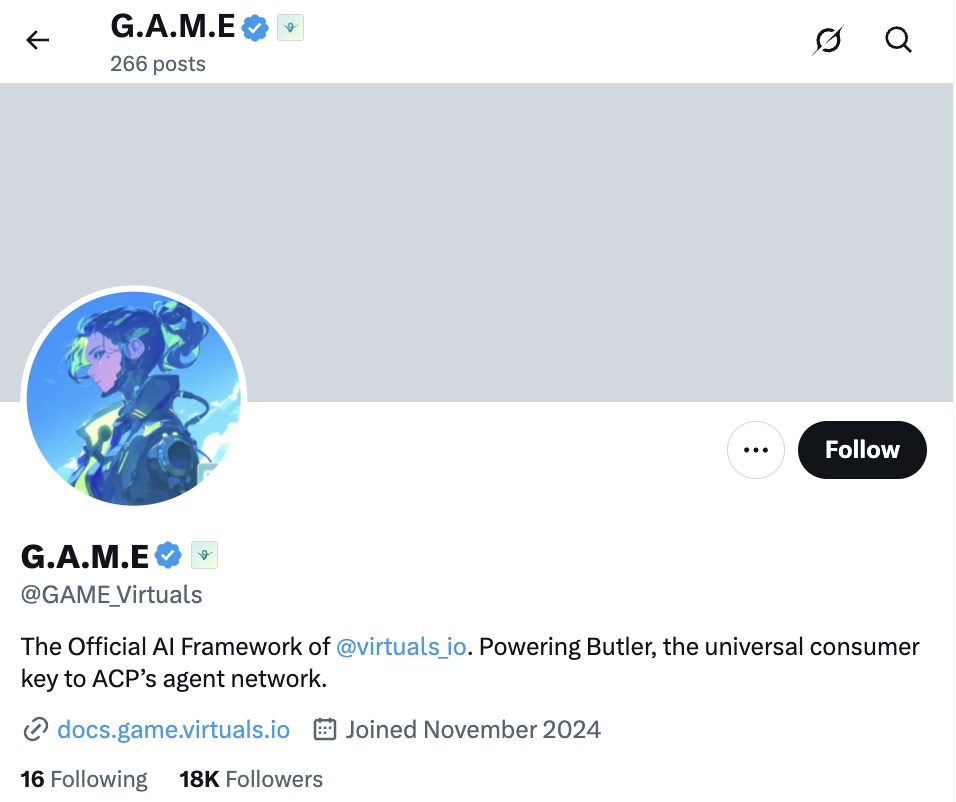Open the @virtuals_io mention link
956x802 pixels.
(x=401, y=646)
